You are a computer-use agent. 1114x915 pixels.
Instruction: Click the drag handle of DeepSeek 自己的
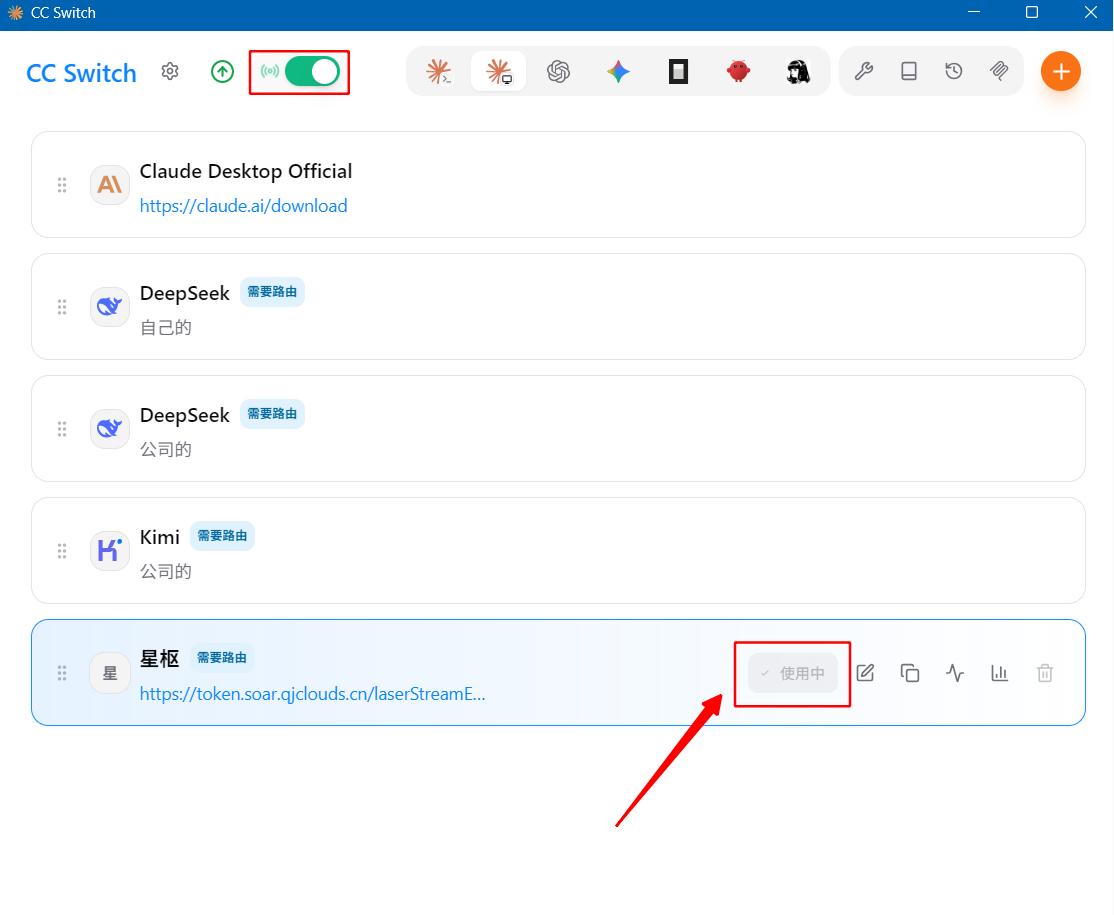(x=62, y=307)
